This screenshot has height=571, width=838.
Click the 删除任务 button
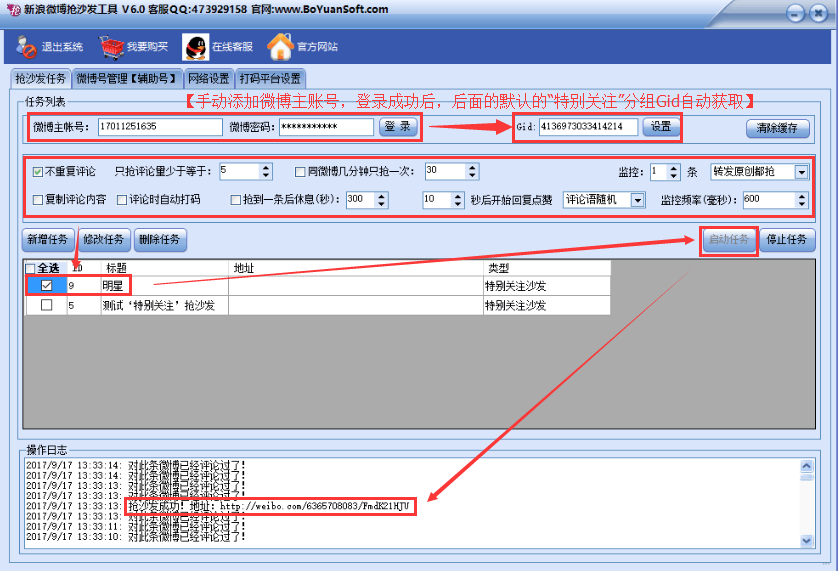coord(160,240)
